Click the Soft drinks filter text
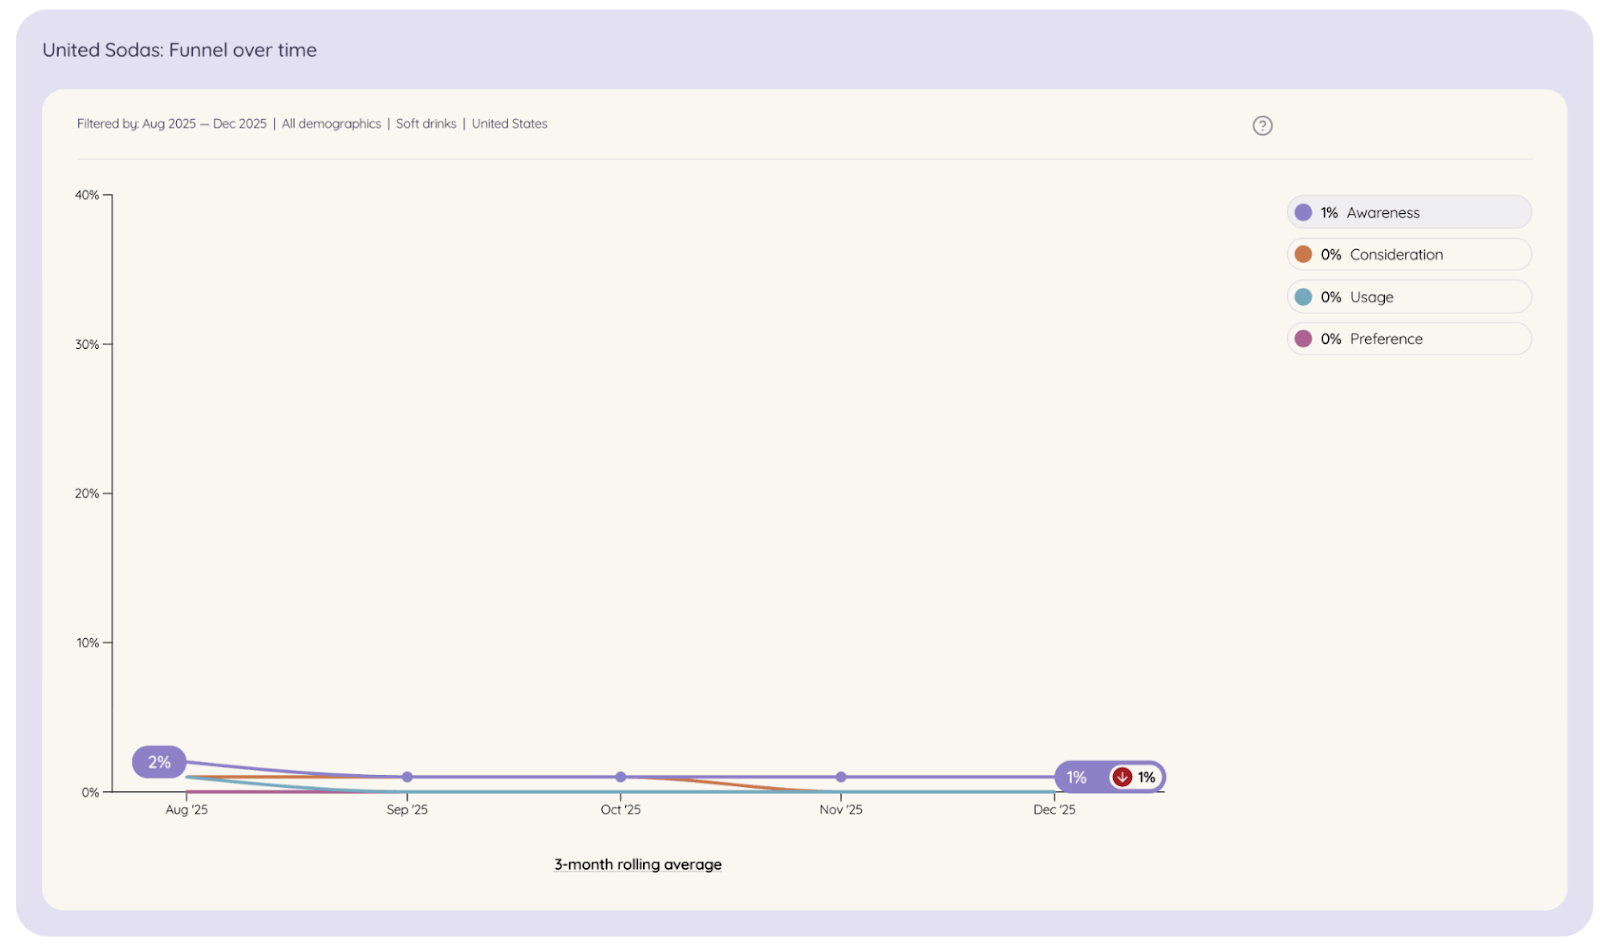 (x=426, y=124)
